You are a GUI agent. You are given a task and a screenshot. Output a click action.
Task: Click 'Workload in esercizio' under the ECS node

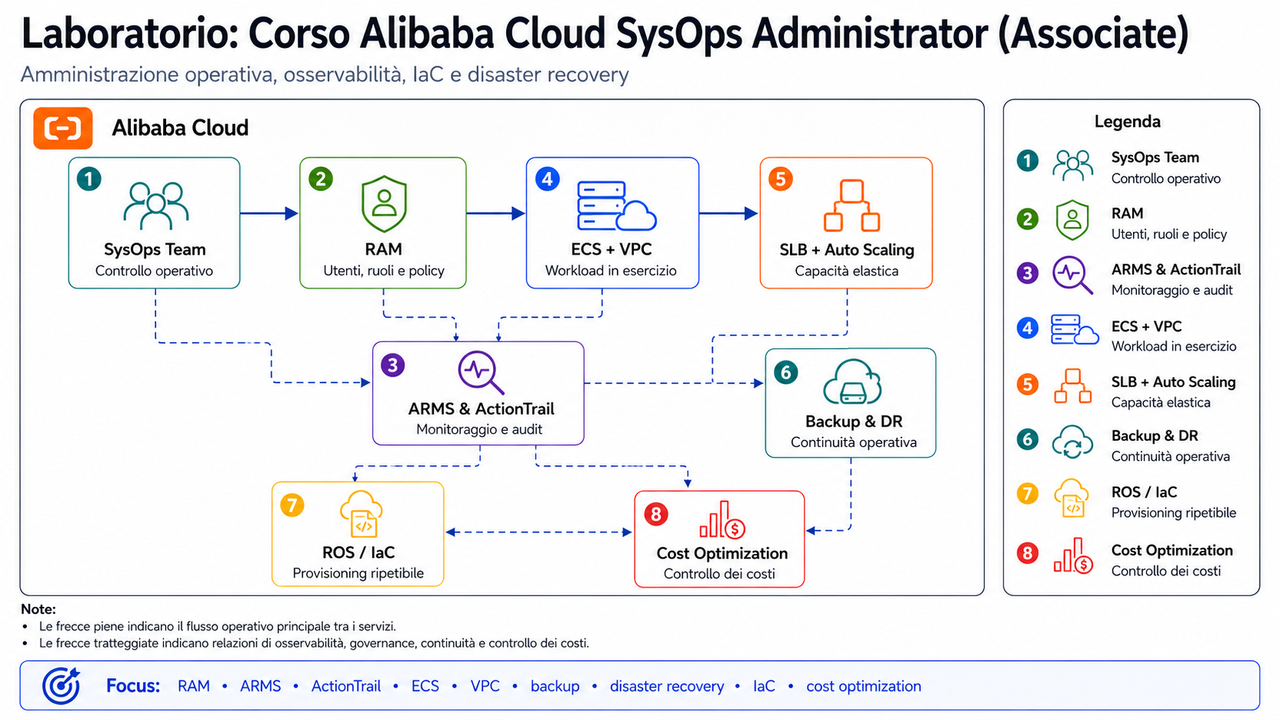point(611,271)
